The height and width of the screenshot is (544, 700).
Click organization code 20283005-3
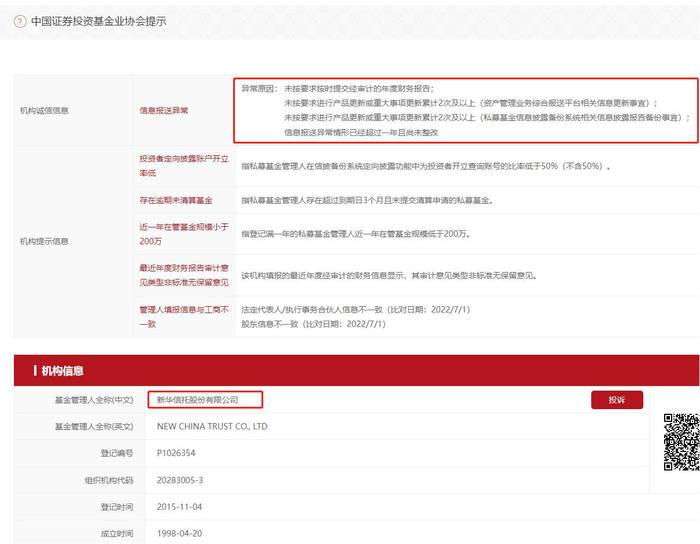pos(180,480)
